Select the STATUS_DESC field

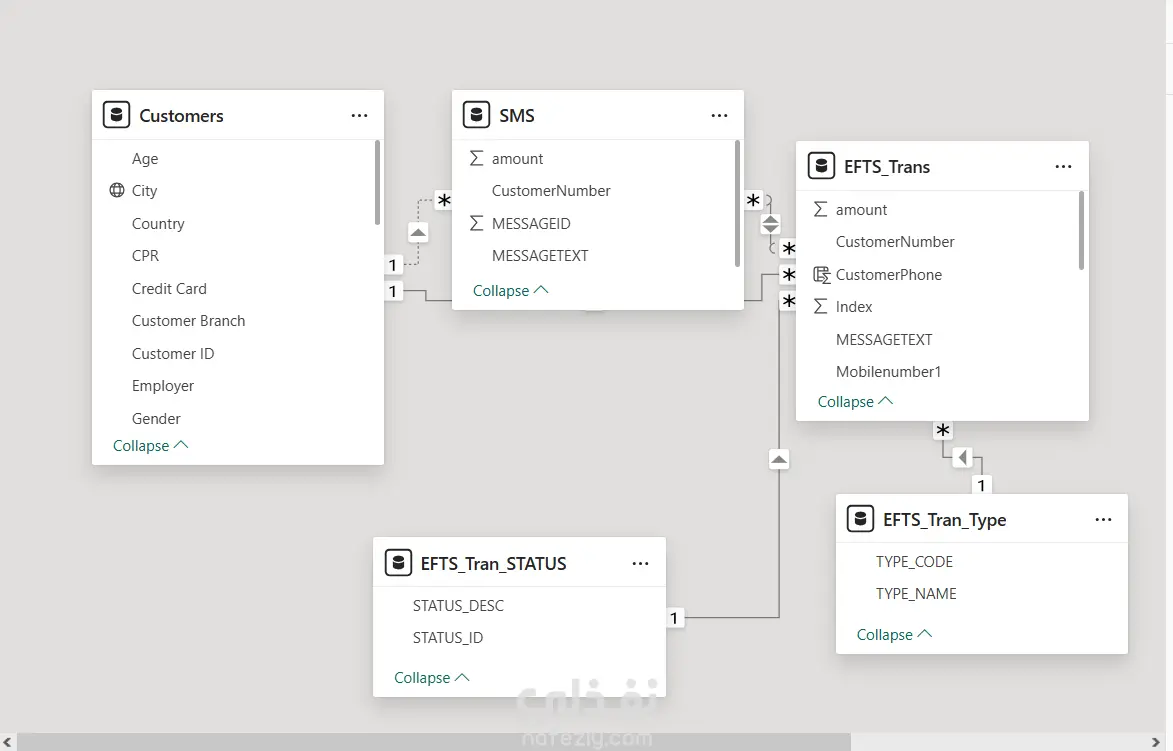point(458,605)
